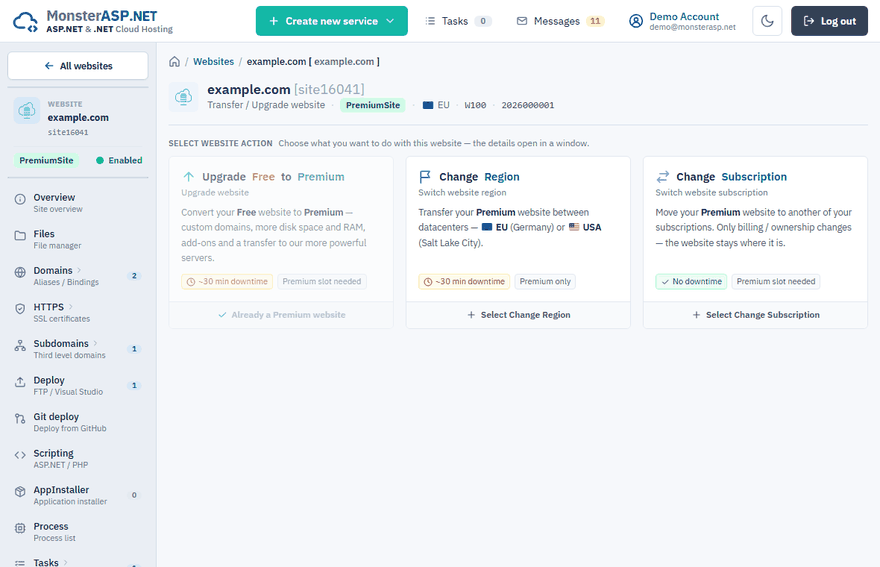Open the Create new service dropdown

(x=332, y=21)
